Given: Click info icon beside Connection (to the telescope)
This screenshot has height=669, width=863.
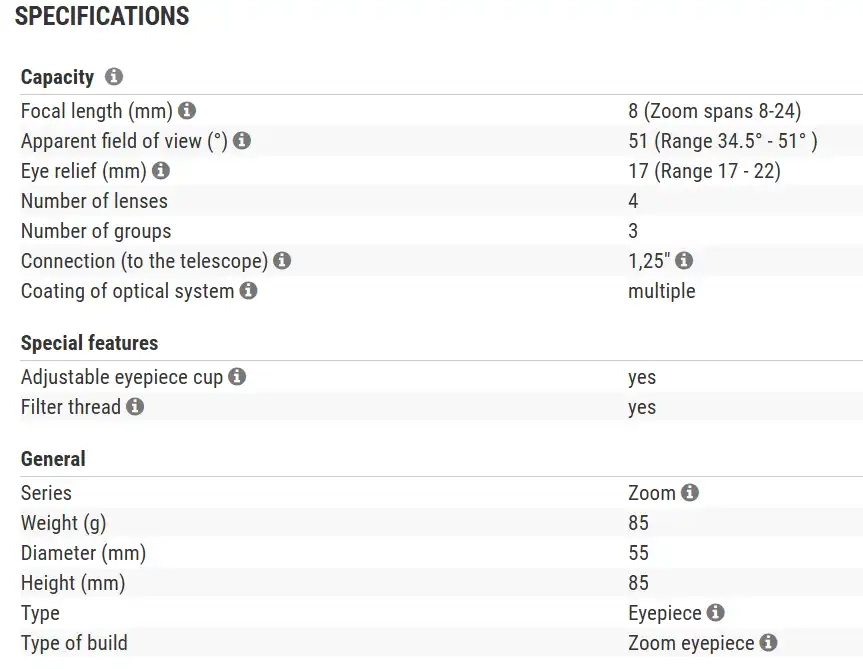Looking at the screenshot, I should tap(282, 261).
